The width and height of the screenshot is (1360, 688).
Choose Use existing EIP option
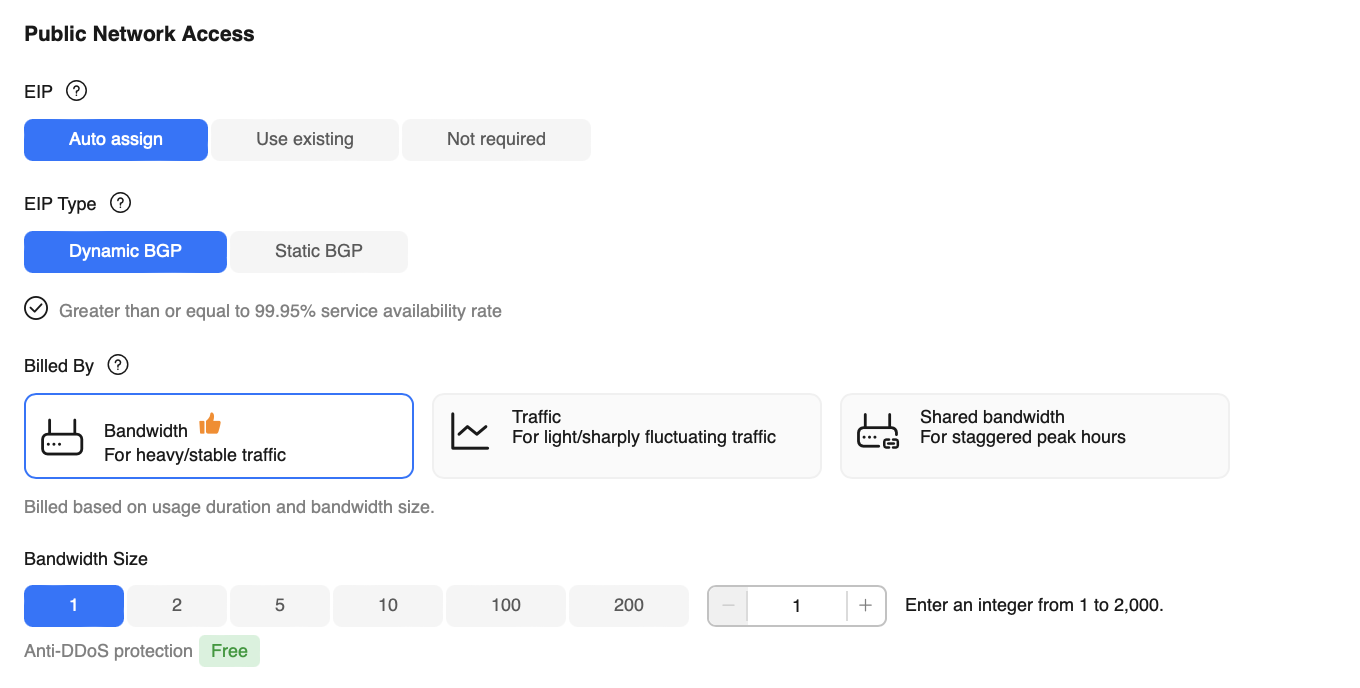pos(305,140)
